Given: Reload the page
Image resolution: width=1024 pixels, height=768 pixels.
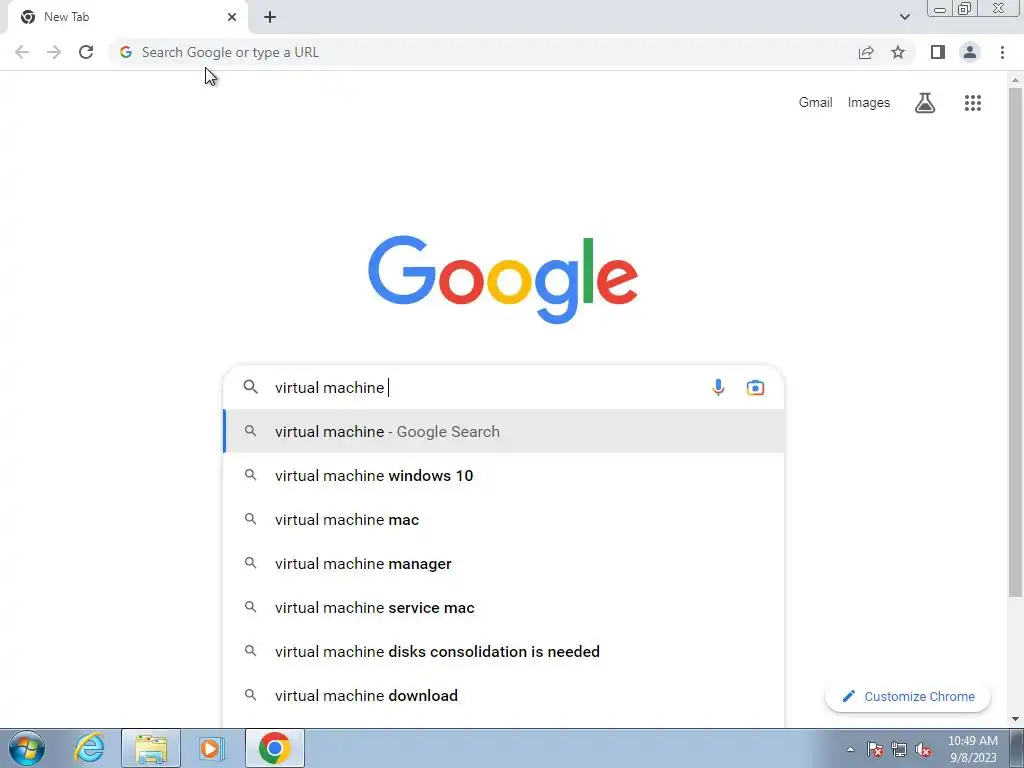Looking at the screenshot, I should tap(86, 52).
